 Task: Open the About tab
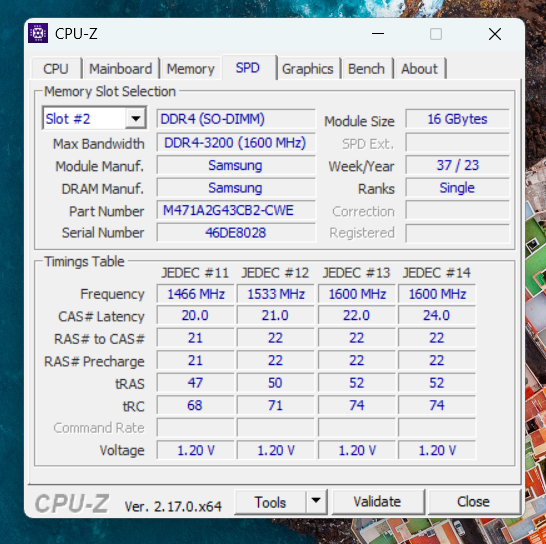pyautogui.click(x=420, y=69)
